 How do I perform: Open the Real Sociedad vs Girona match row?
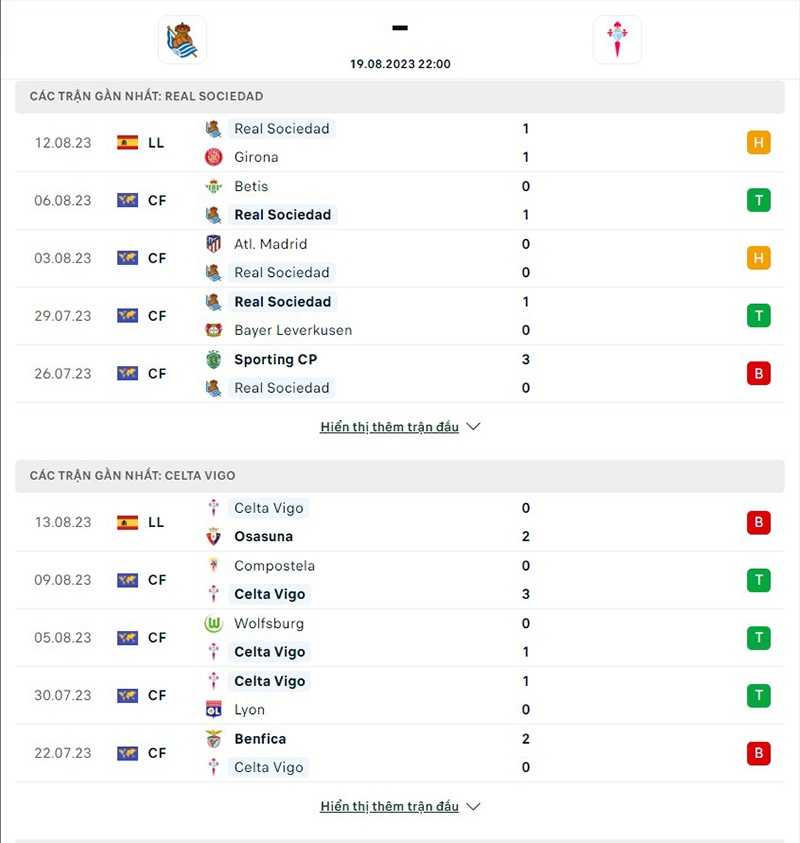[400, 143]
